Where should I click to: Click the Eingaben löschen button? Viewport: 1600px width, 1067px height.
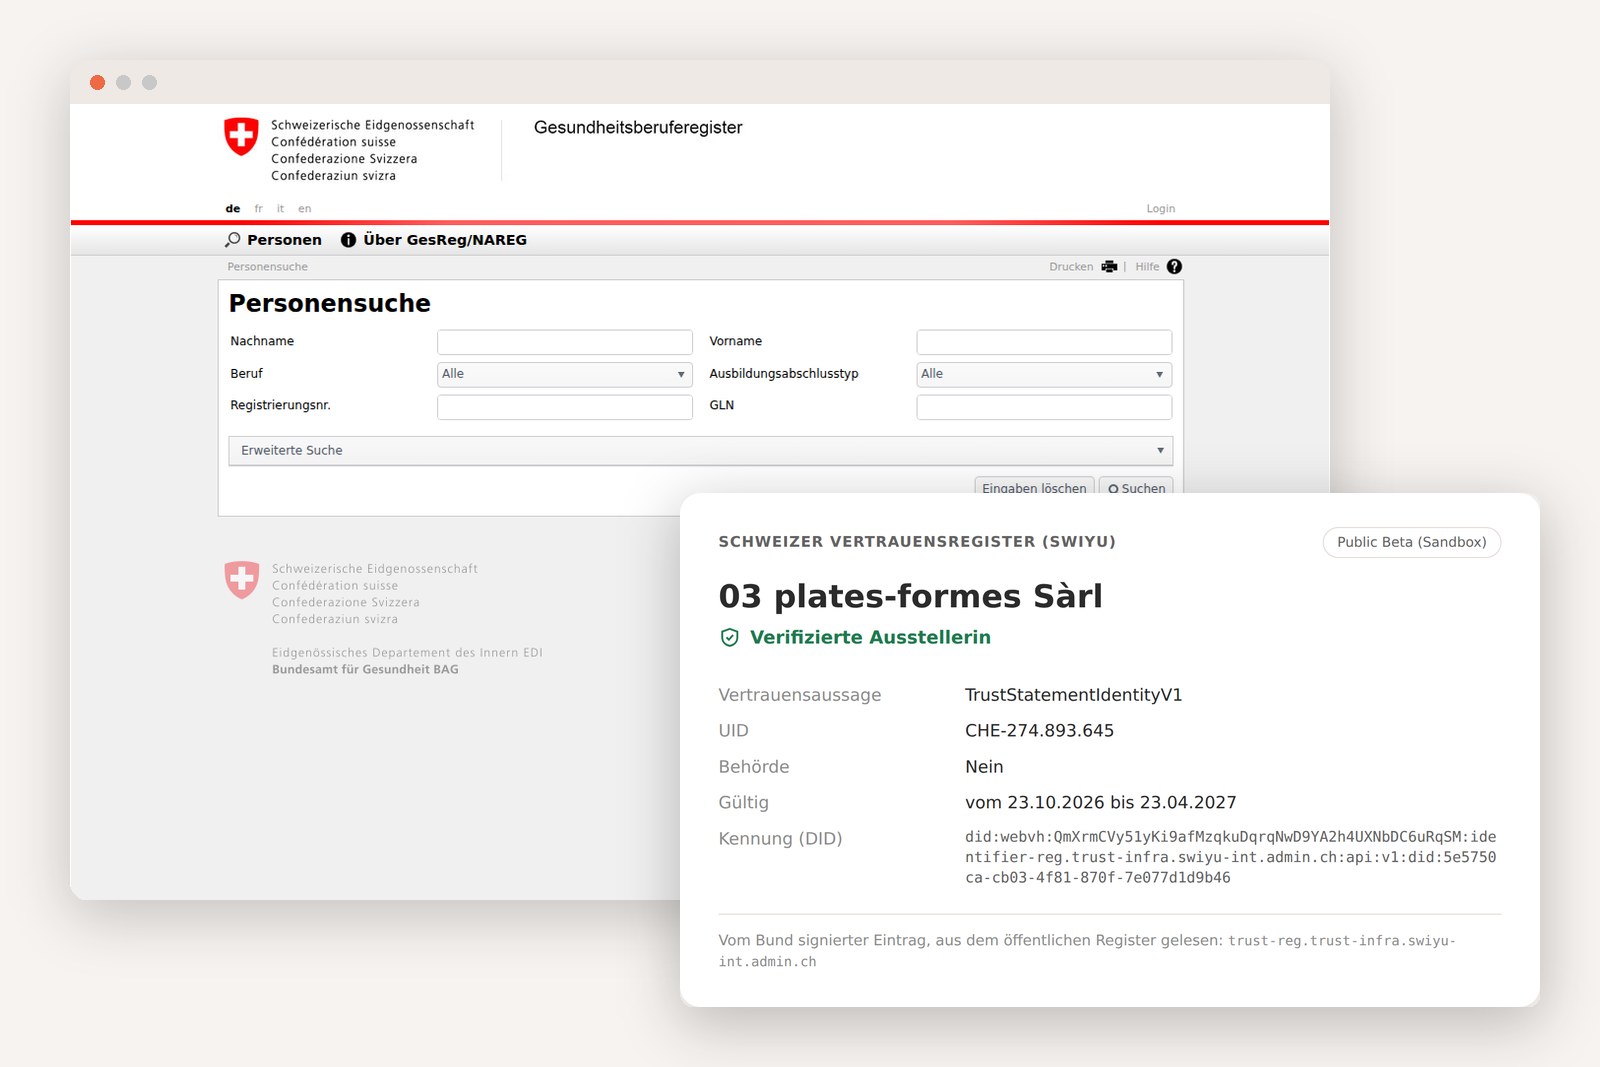(x=1034, y=486)
